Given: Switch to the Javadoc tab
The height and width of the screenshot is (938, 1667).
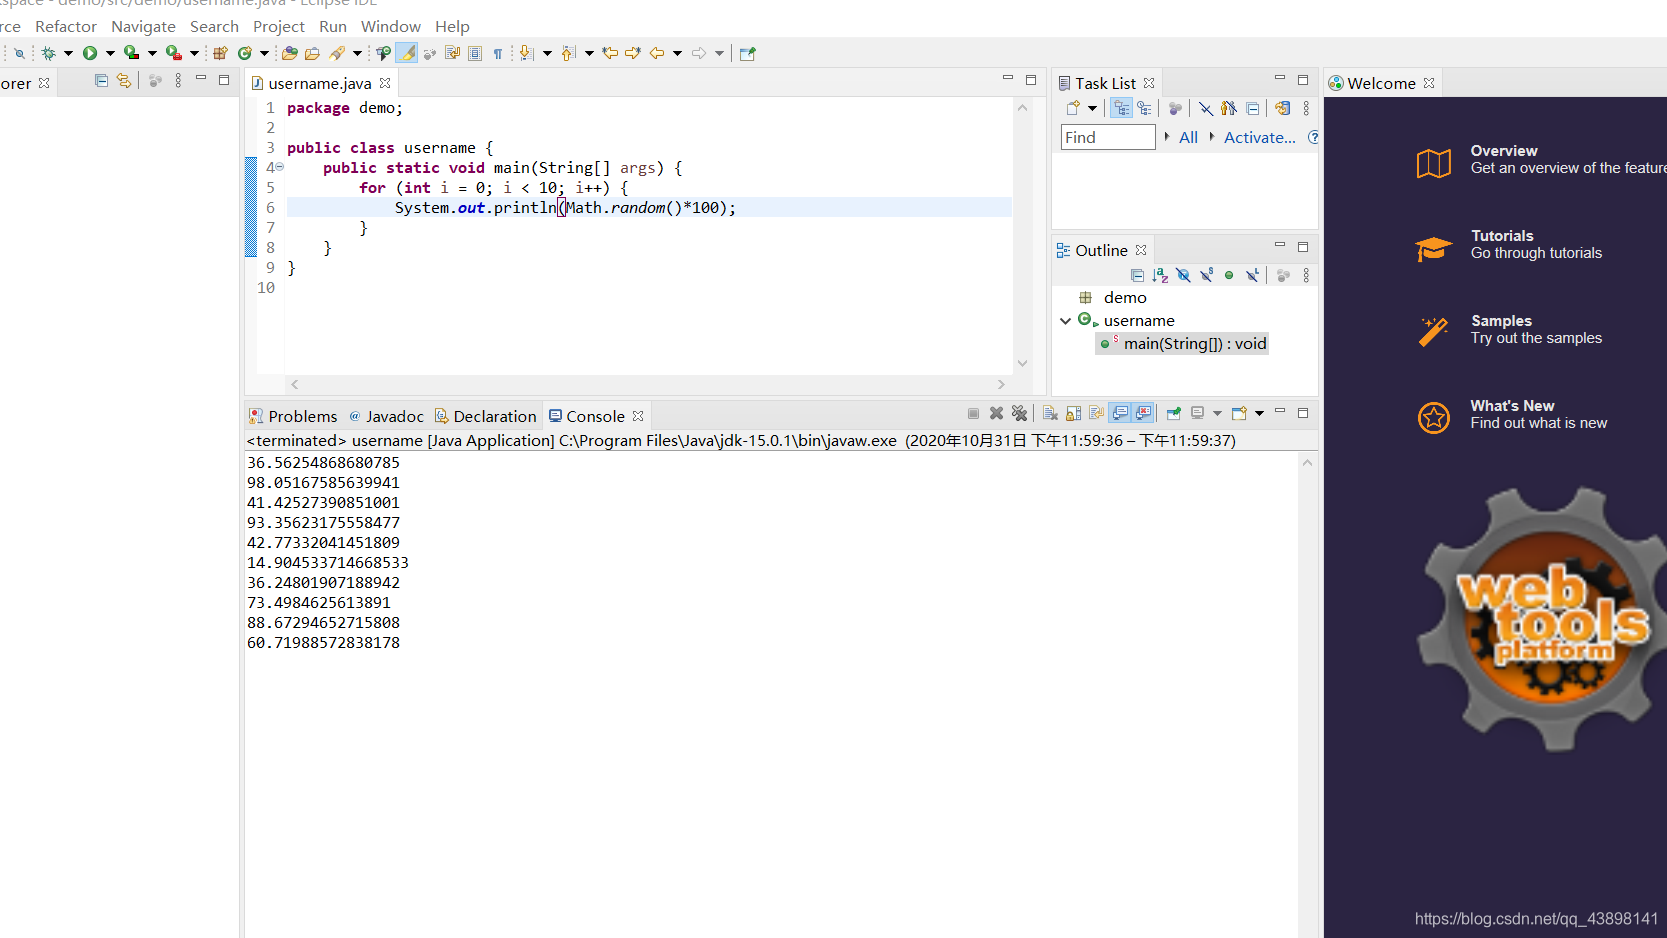Looking at the screenshot, I should [386, 416].
